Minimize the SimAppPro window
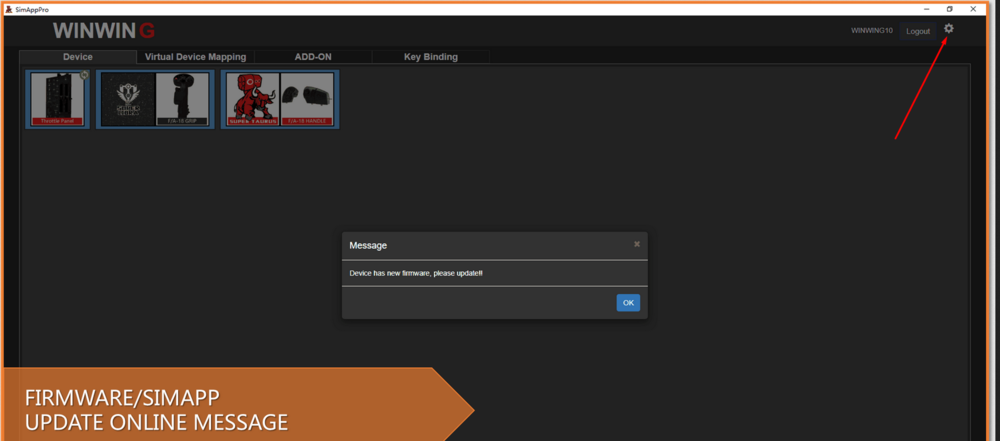Screen dimensions: 1000x441 926,9
